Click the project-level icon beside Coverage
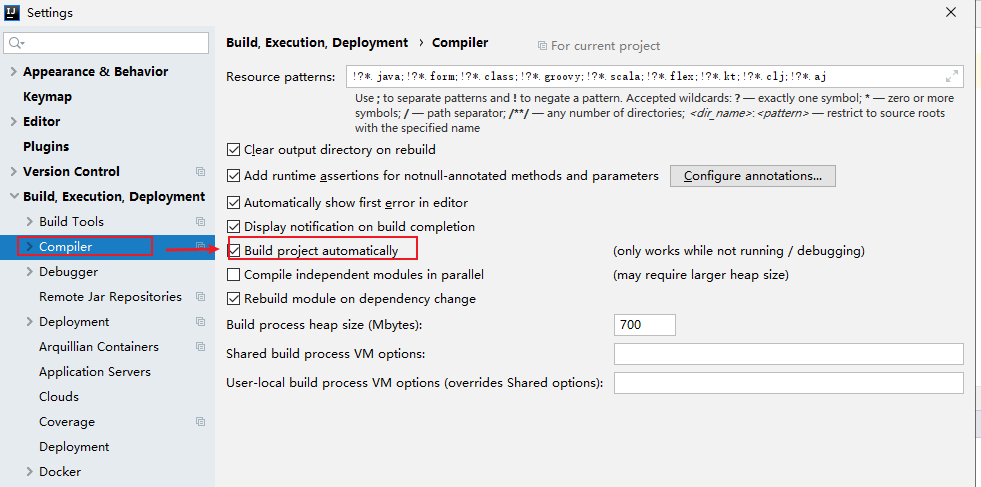The width and height of the screenshot is (981, 487). 200,422
